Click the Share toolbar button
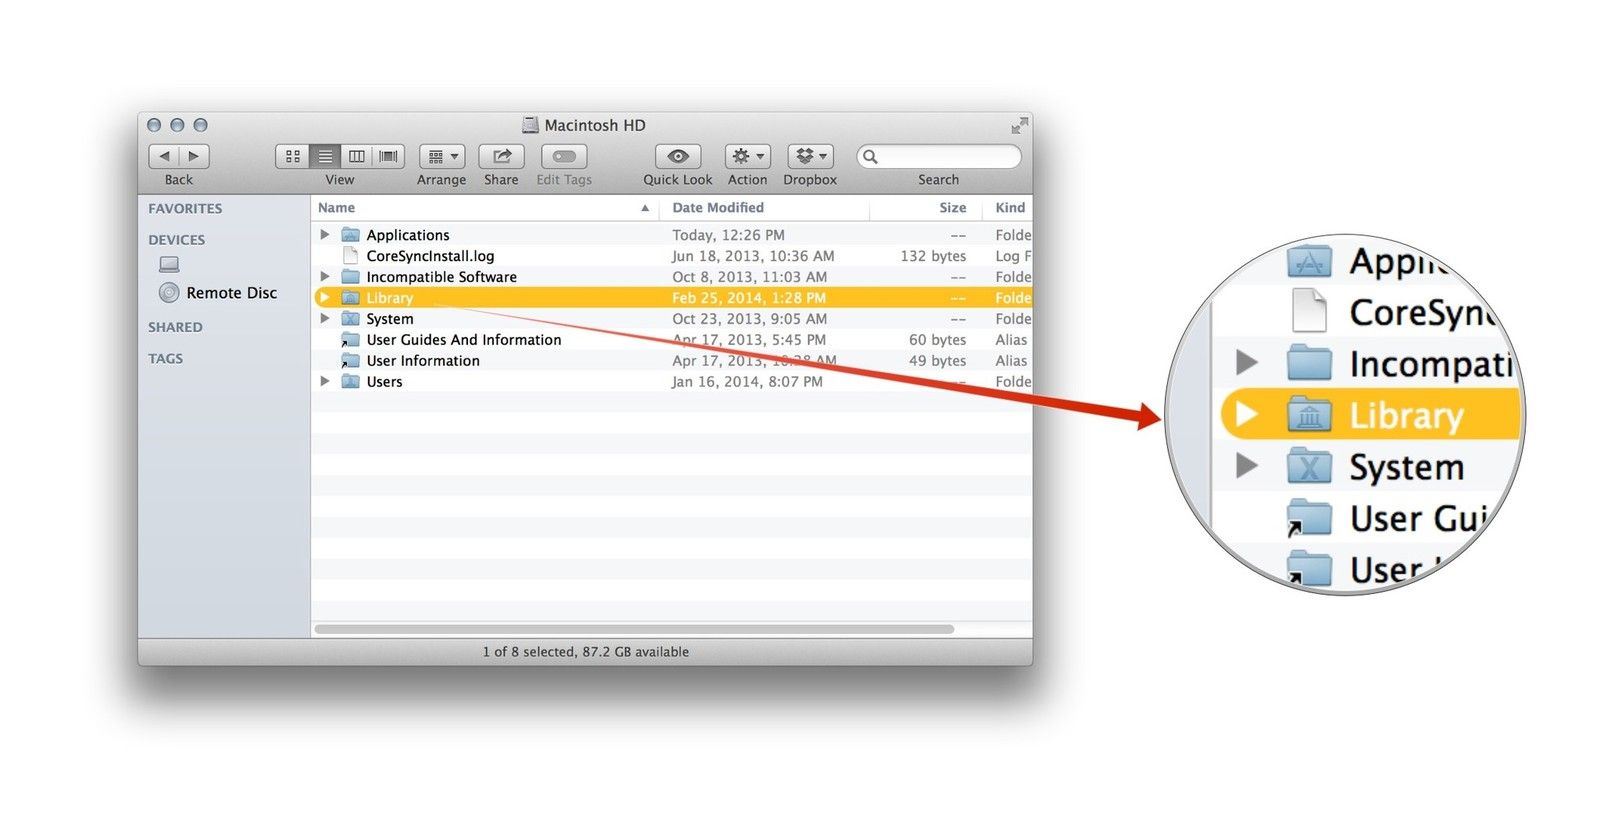This screenshot has width=1600, height=830. [x=501, y=156]
